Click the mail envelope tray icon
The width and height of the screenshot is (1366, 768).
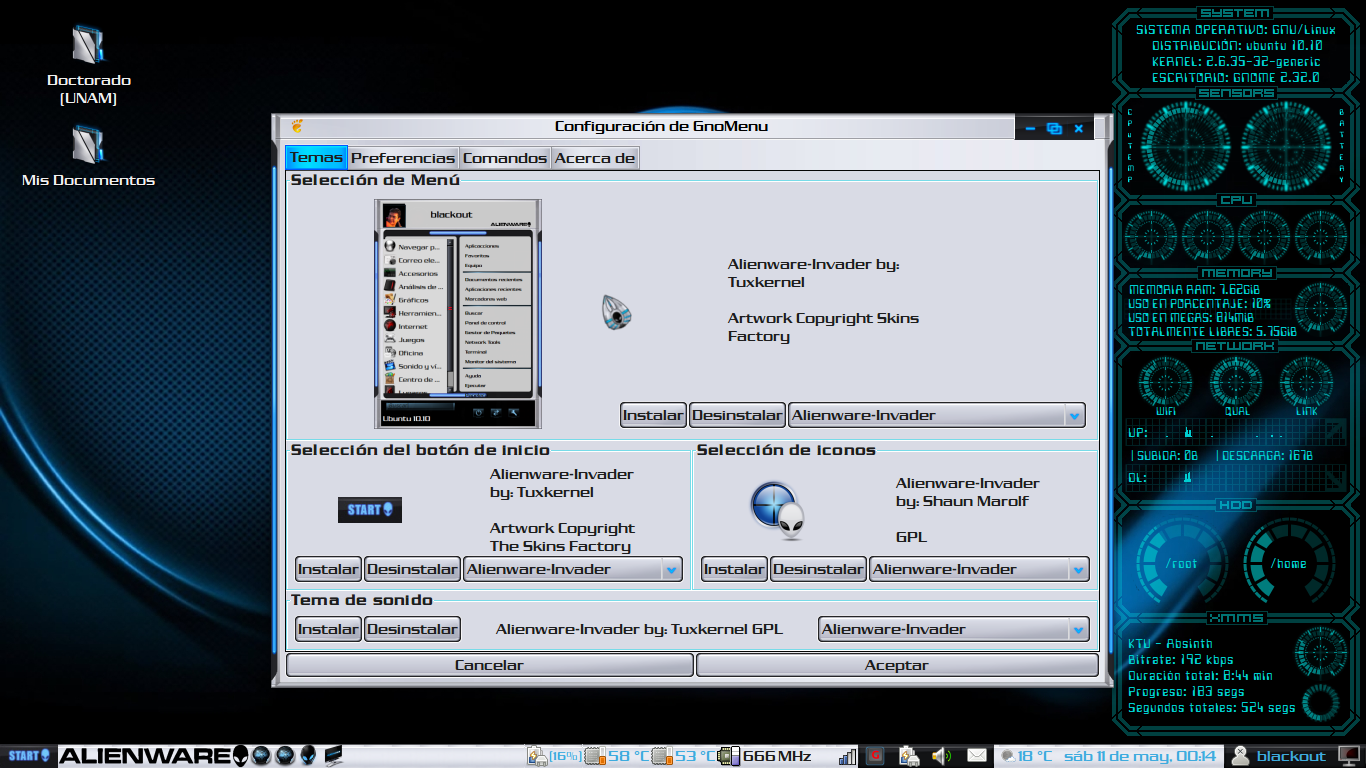977,756
